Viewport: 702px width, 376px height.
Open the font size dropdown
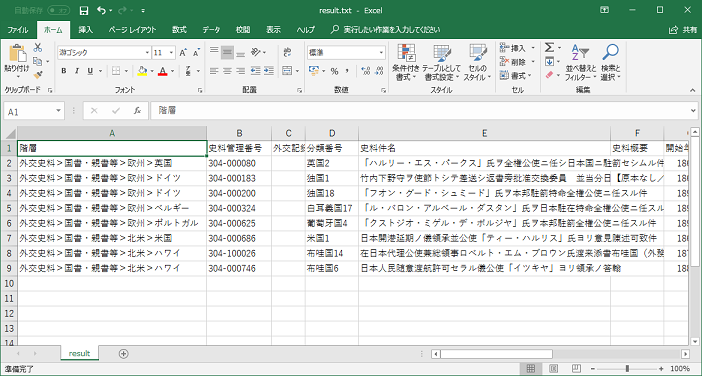click(171, 53)
